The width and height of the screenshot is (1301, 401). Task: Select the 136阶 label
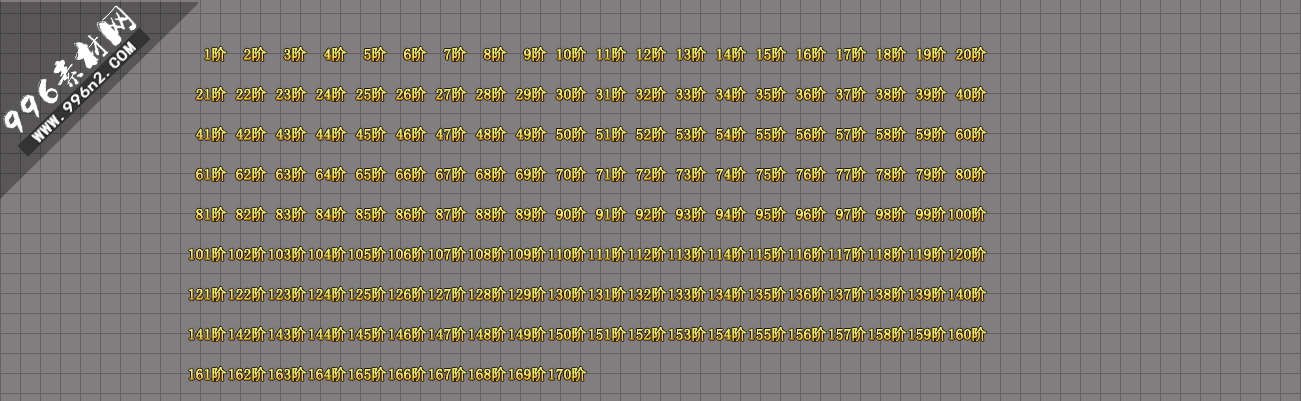[x=807, y=295]
